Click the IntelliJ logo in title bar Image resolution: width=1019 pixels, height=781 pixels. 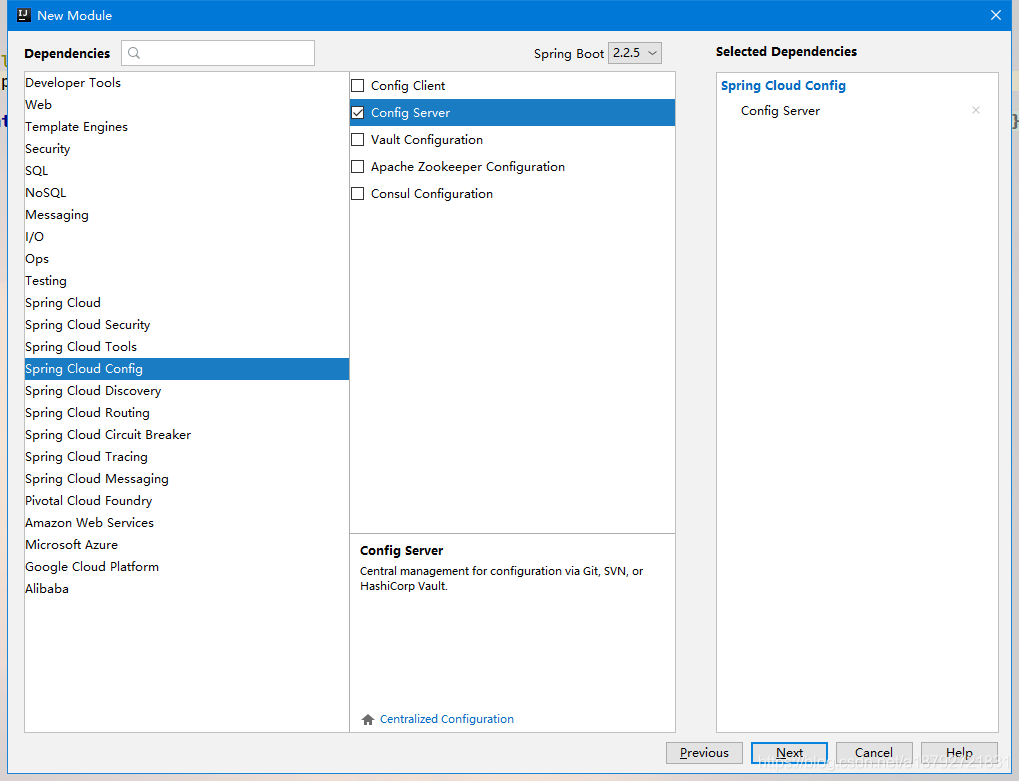coord(24,15)
